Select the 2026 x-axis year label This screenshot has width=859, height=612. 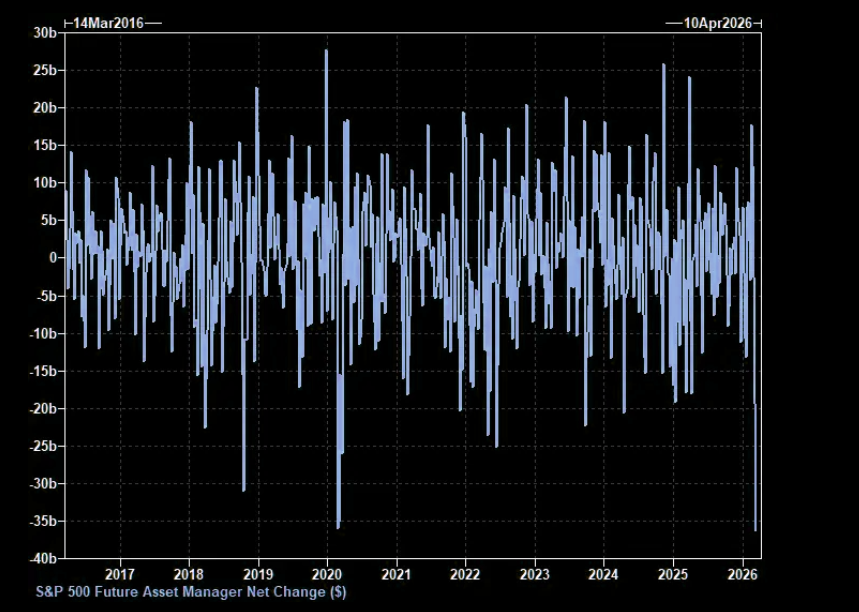(742, 574)
